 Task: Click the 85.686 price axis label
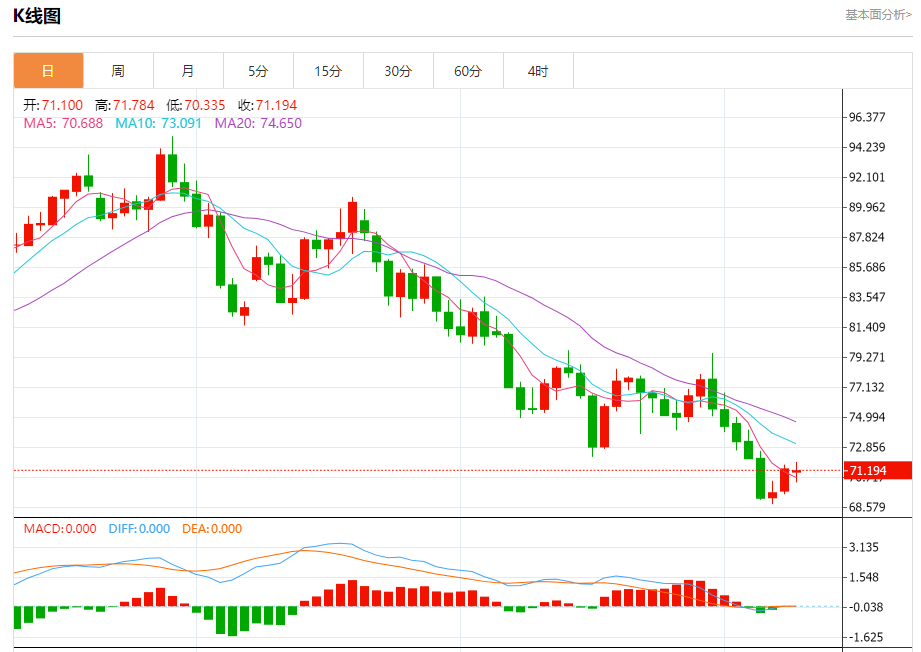click(867, 267)
